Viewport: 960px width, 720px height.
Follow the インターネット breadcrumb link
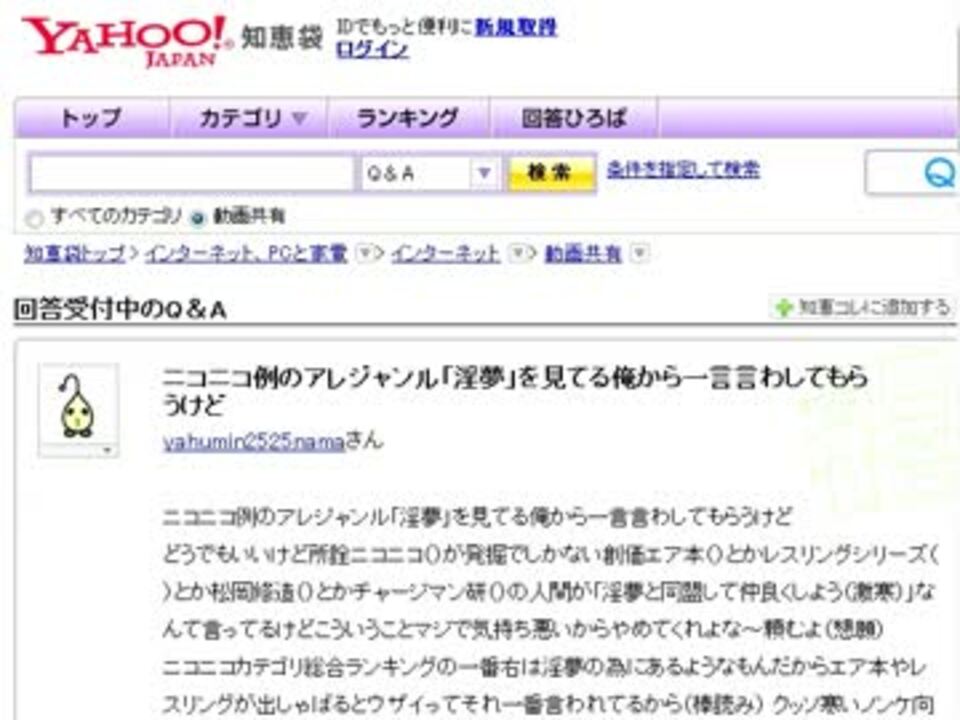pyautogui.click(x=445, y=253)
